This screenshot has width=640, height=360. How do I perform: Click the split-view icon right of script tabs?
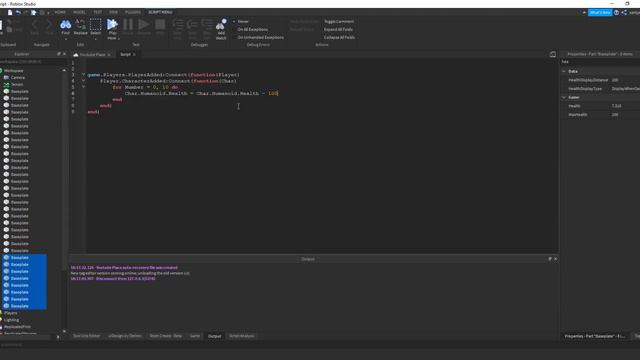coord(553,54)
